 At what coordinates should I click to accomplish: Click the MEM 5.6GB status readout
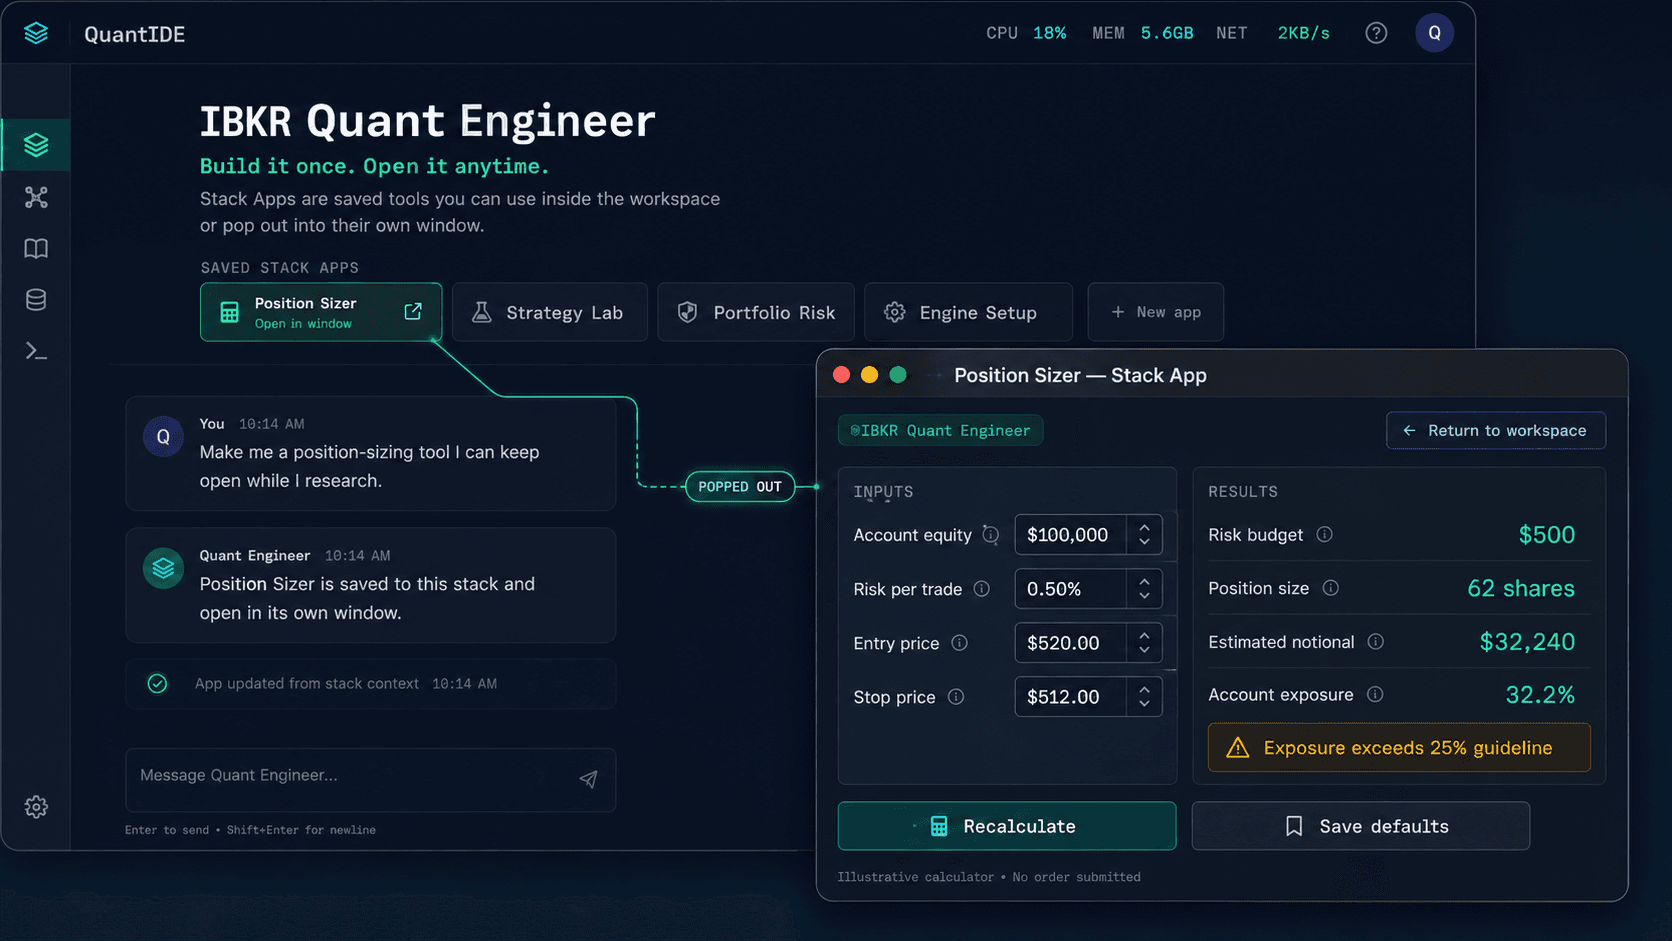(x=1142, y=33)
